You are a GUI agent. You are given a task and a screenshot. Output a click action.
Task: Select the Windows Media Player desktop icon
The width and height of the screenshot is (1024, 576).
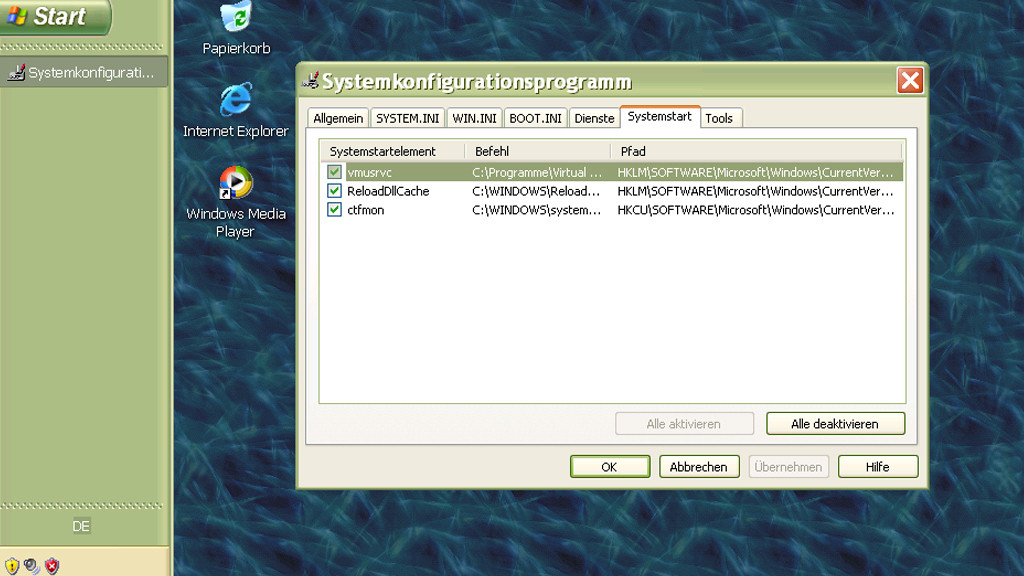click(235, 202)
